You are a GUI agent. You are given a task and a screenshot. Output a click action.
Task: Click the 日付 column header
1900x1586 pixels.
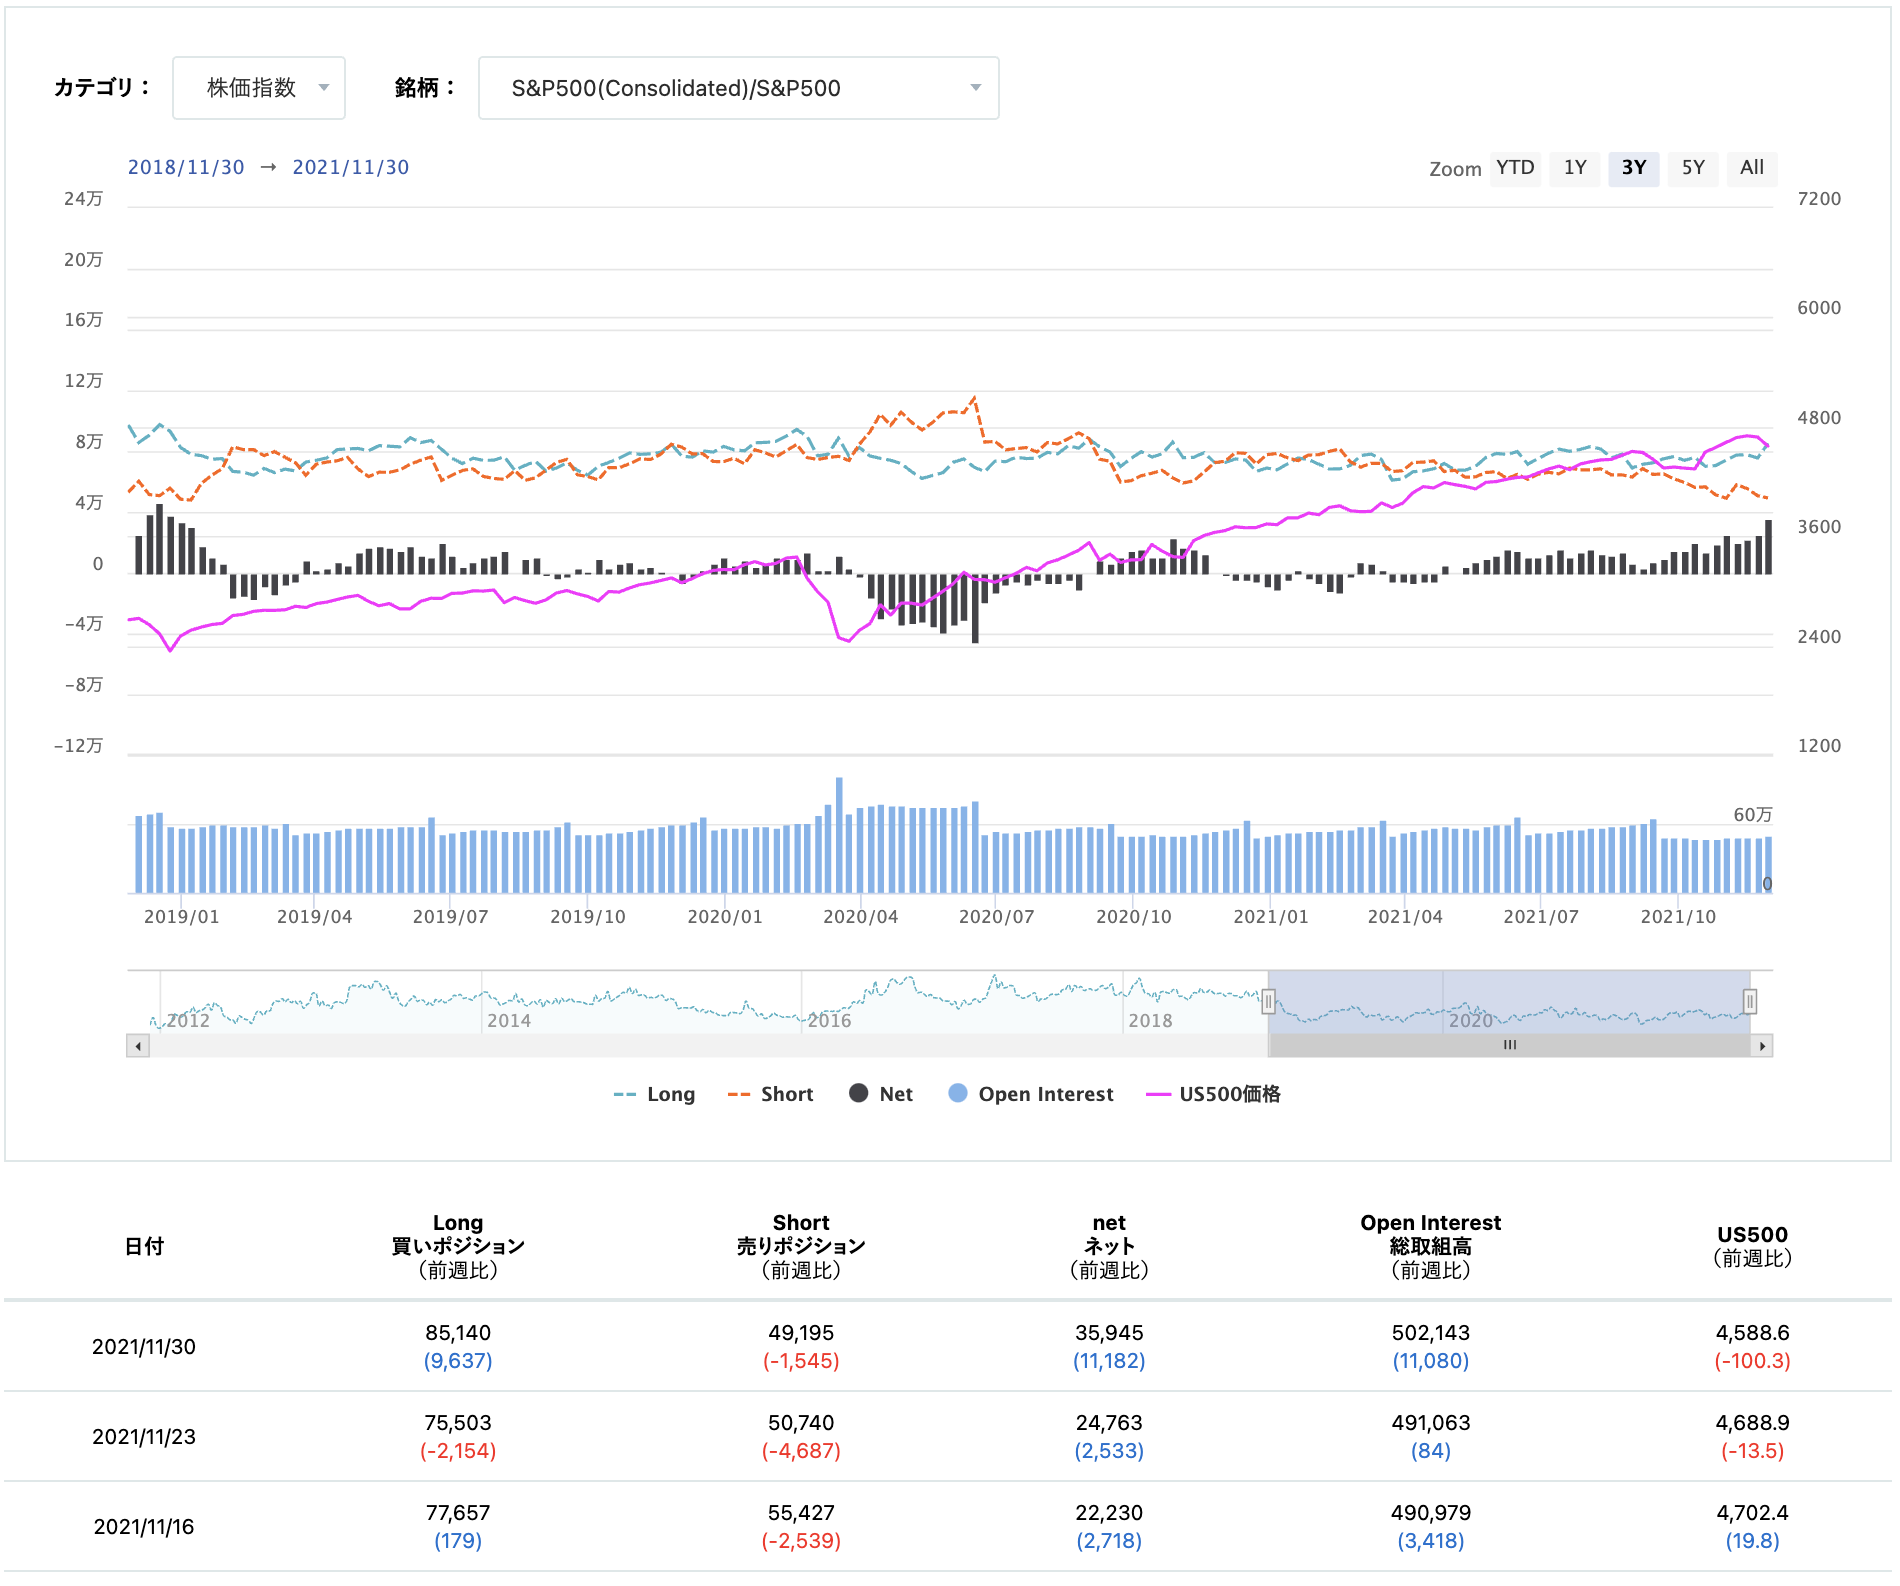click(144, 1246)
